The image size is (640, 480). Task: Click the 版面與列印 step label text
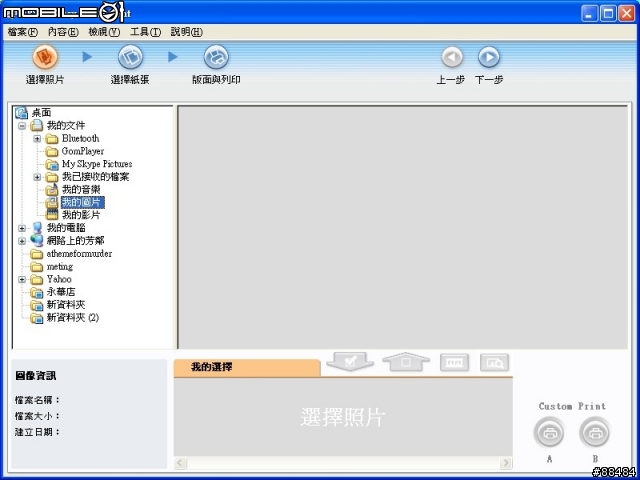(x=216, y=80)
